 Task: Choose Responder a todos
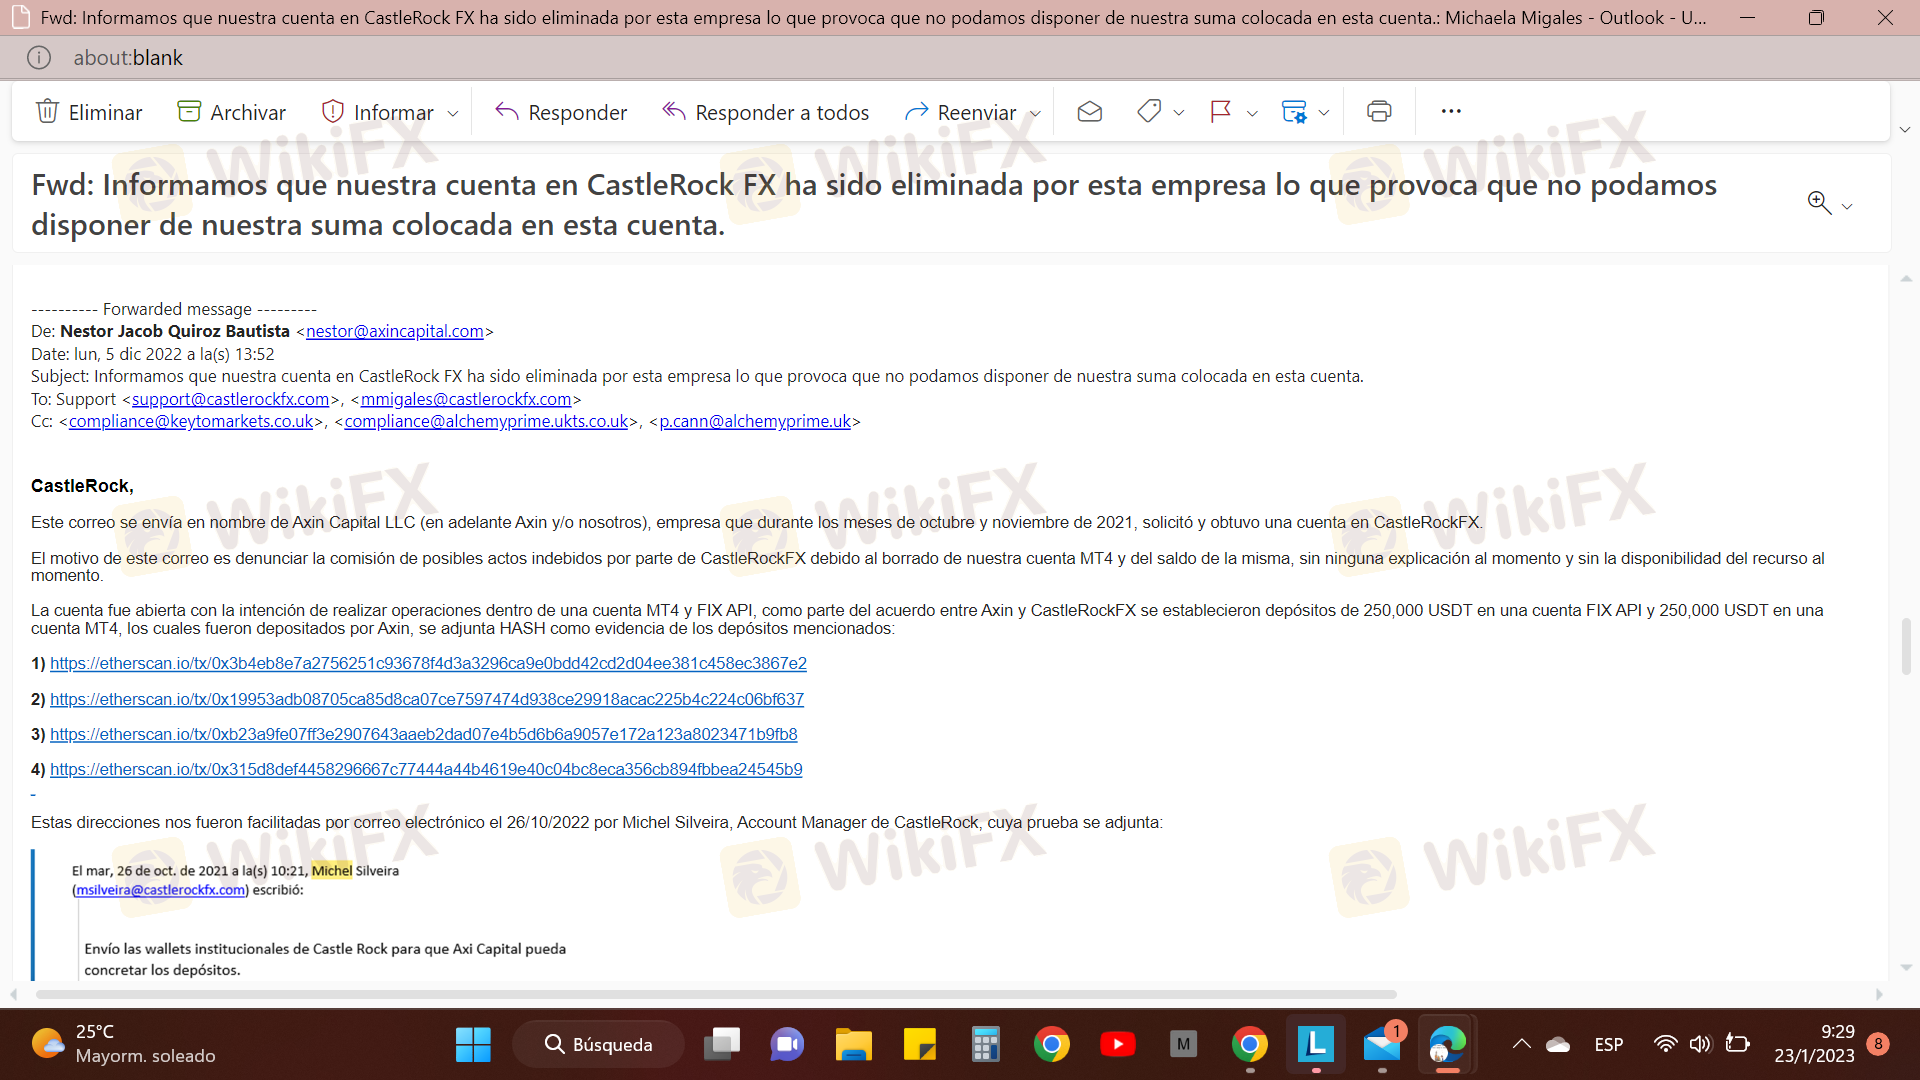coord(766,112)
